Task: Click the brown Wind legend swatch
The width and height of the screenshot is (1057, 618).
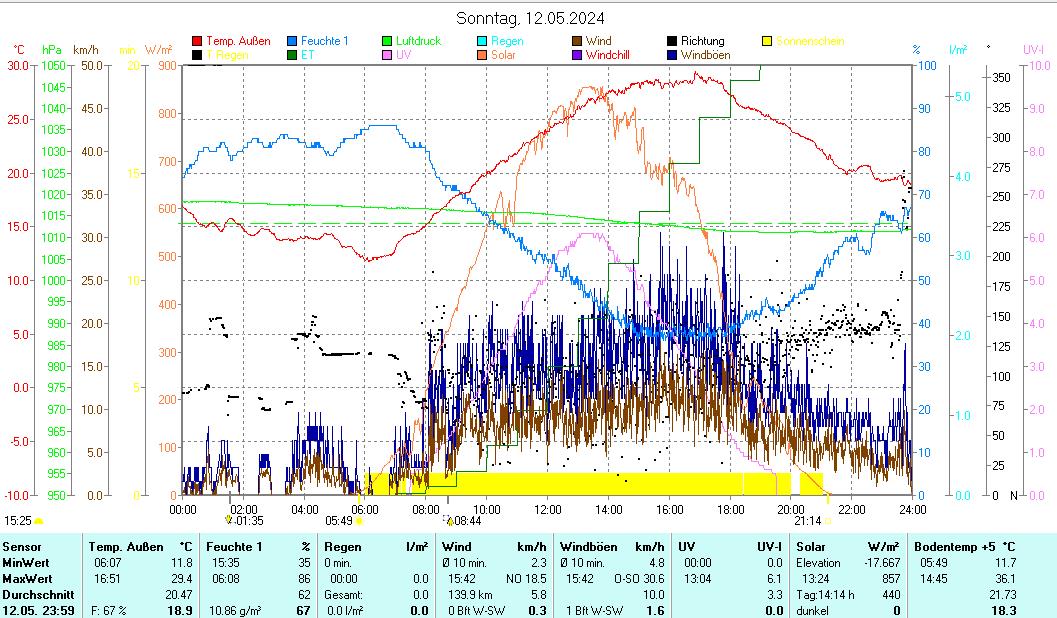Action: [577, 41]
